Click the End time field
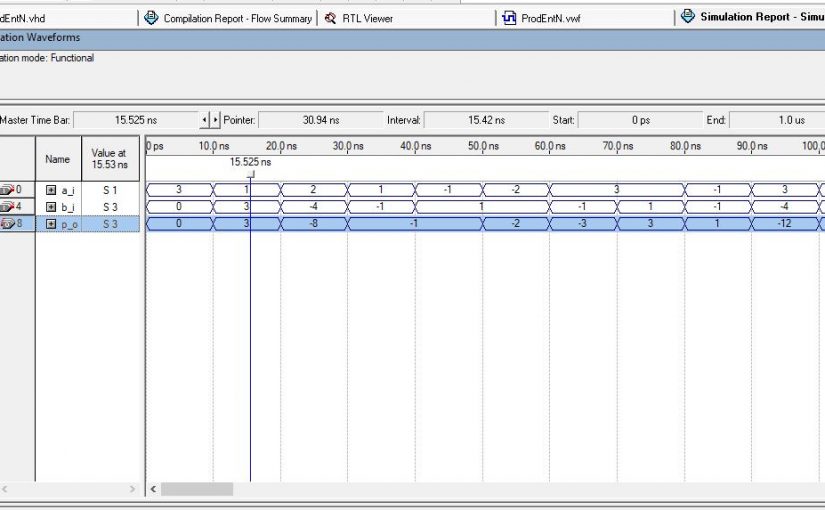 776,120
